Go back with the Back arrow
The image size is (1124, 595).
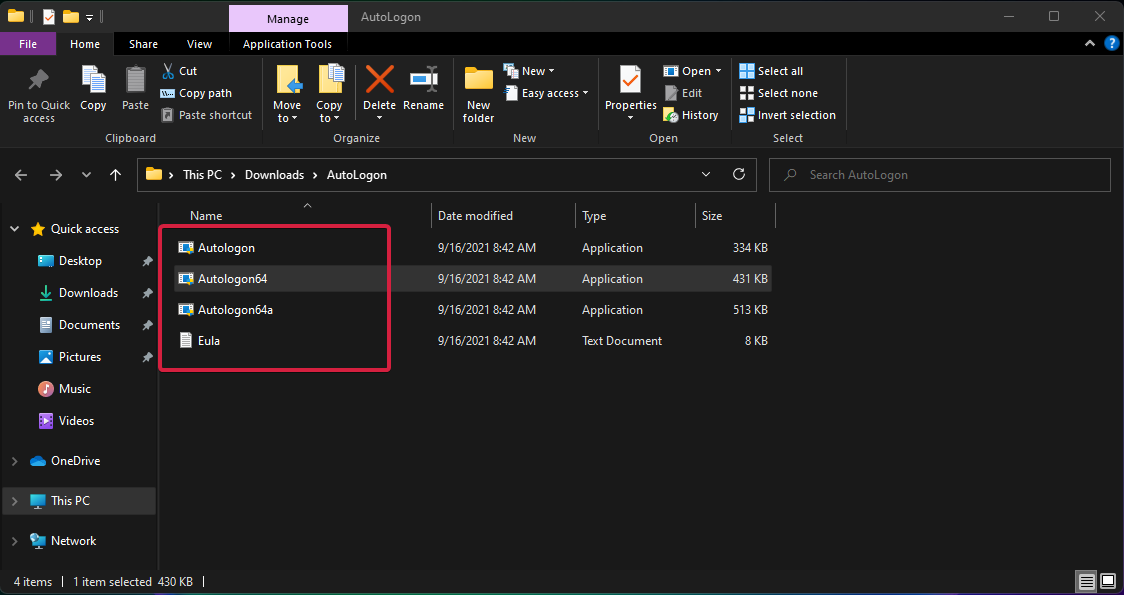coord(21,175)
